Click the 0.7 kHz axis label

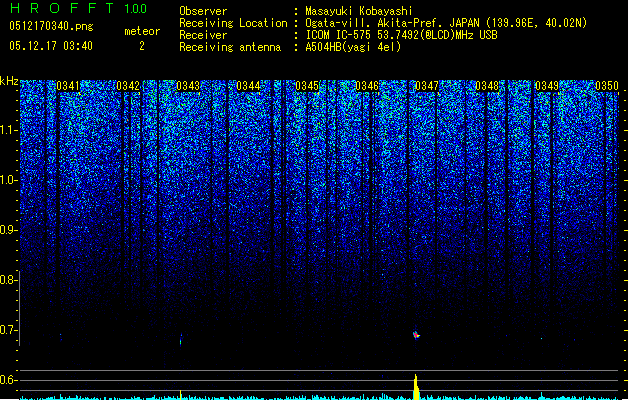9,330
